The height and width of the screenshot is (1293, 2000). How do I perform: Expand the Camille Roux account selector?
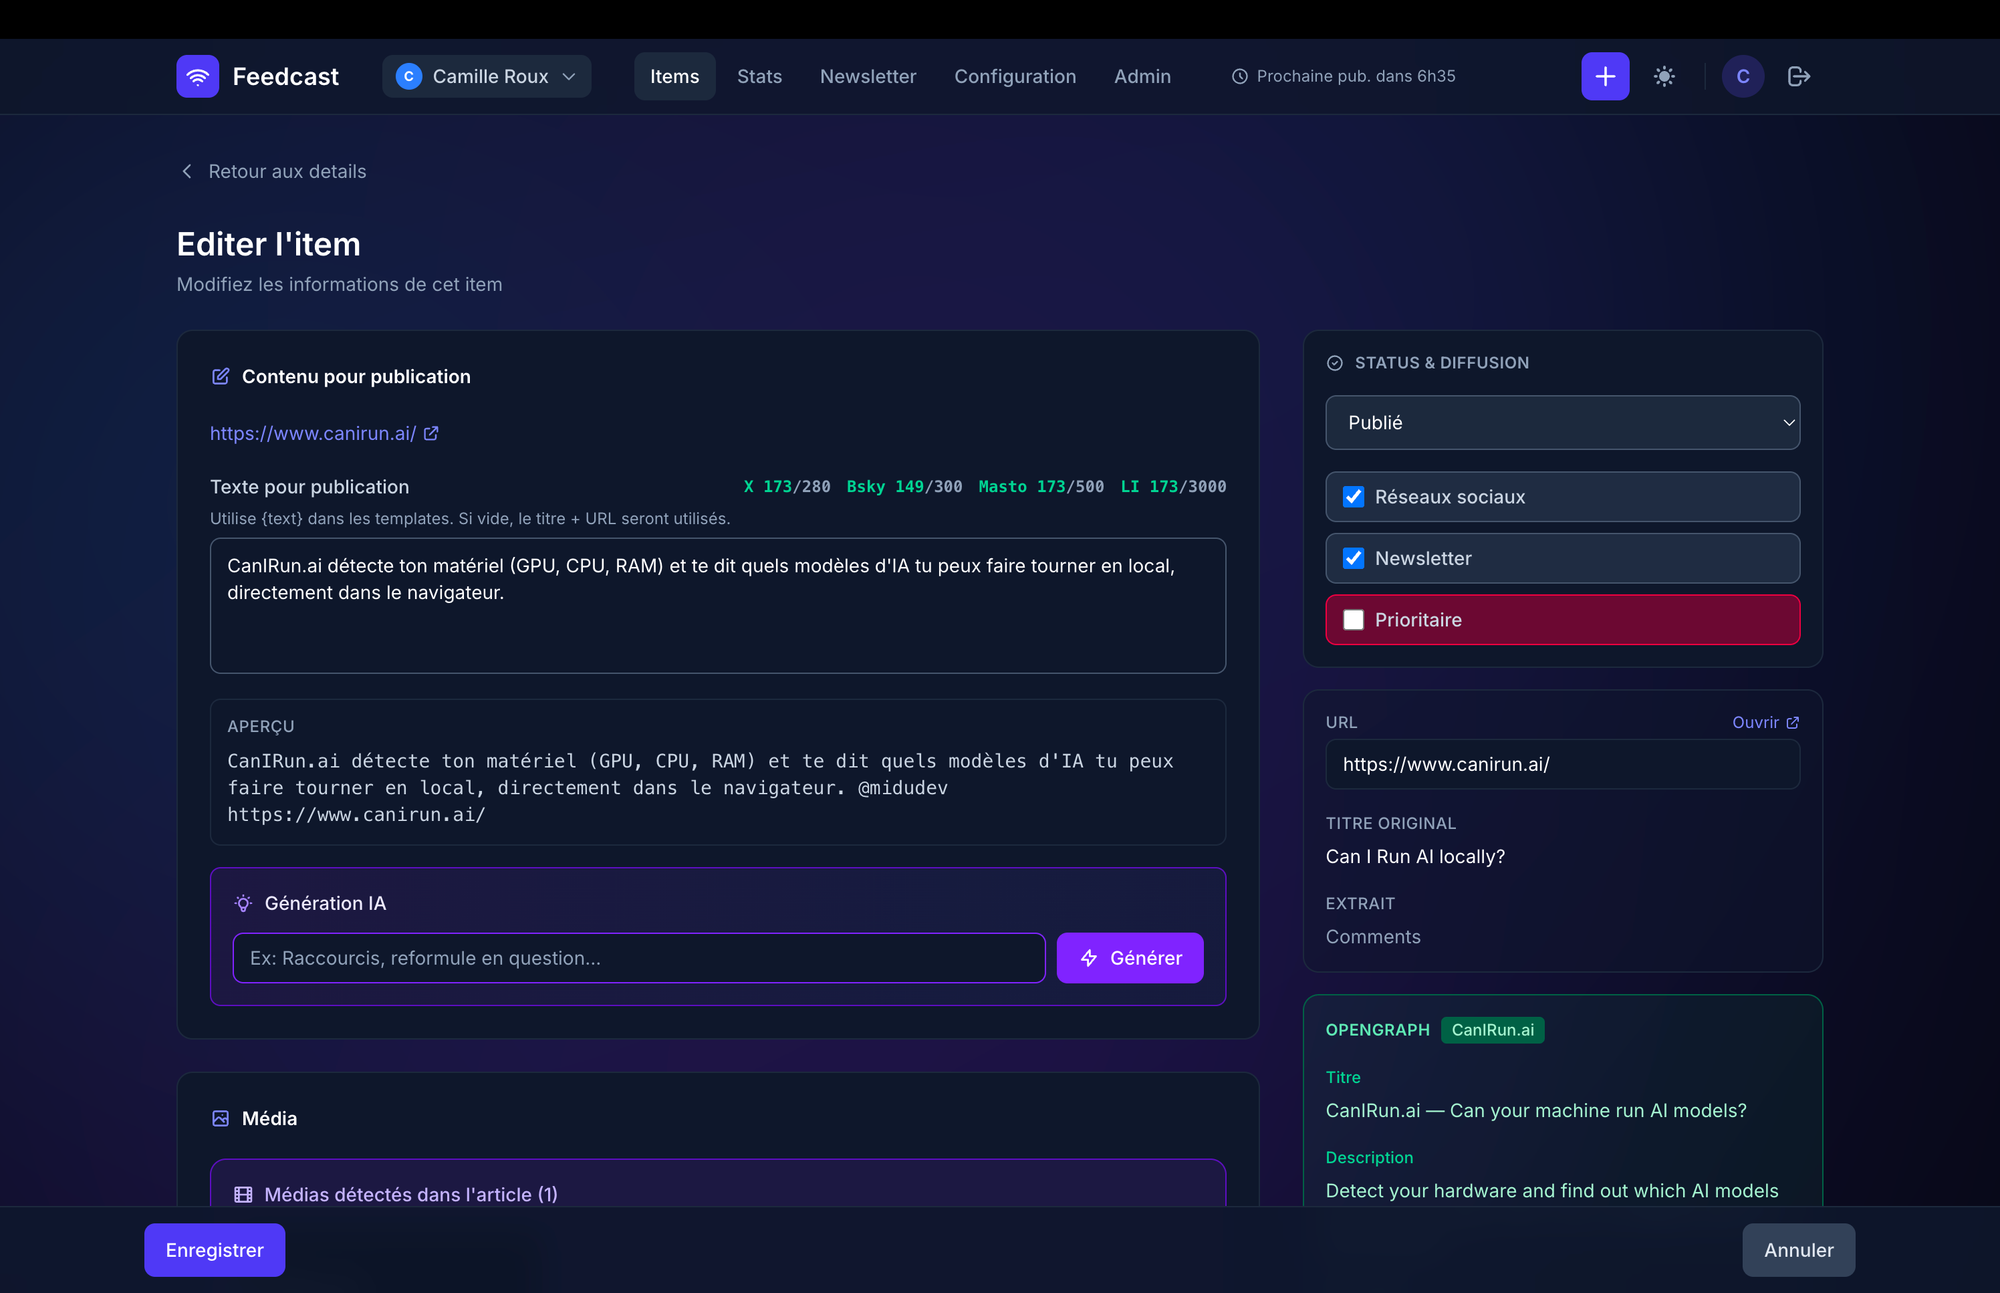[487, 76]
